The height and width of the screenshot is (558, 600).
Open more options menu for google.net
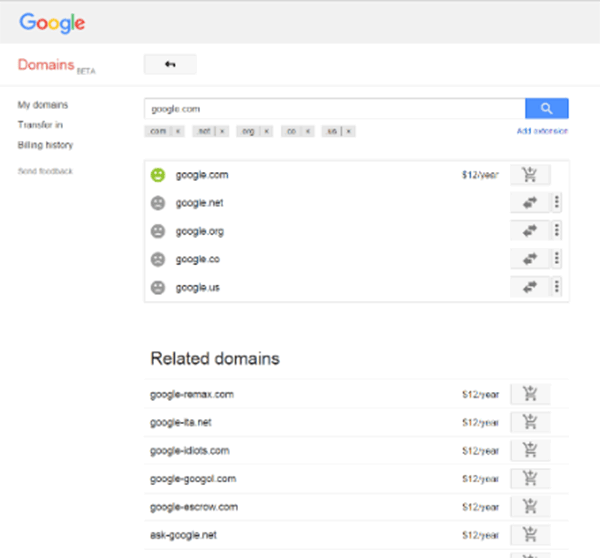tap(557, 202)
